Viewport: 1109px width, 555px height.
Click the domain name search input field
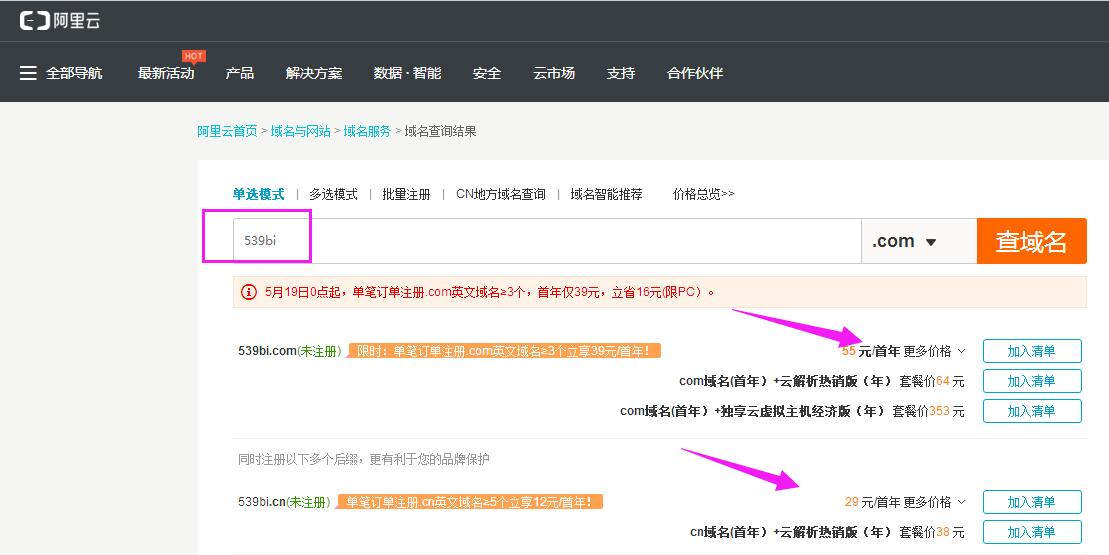(547, 241)
